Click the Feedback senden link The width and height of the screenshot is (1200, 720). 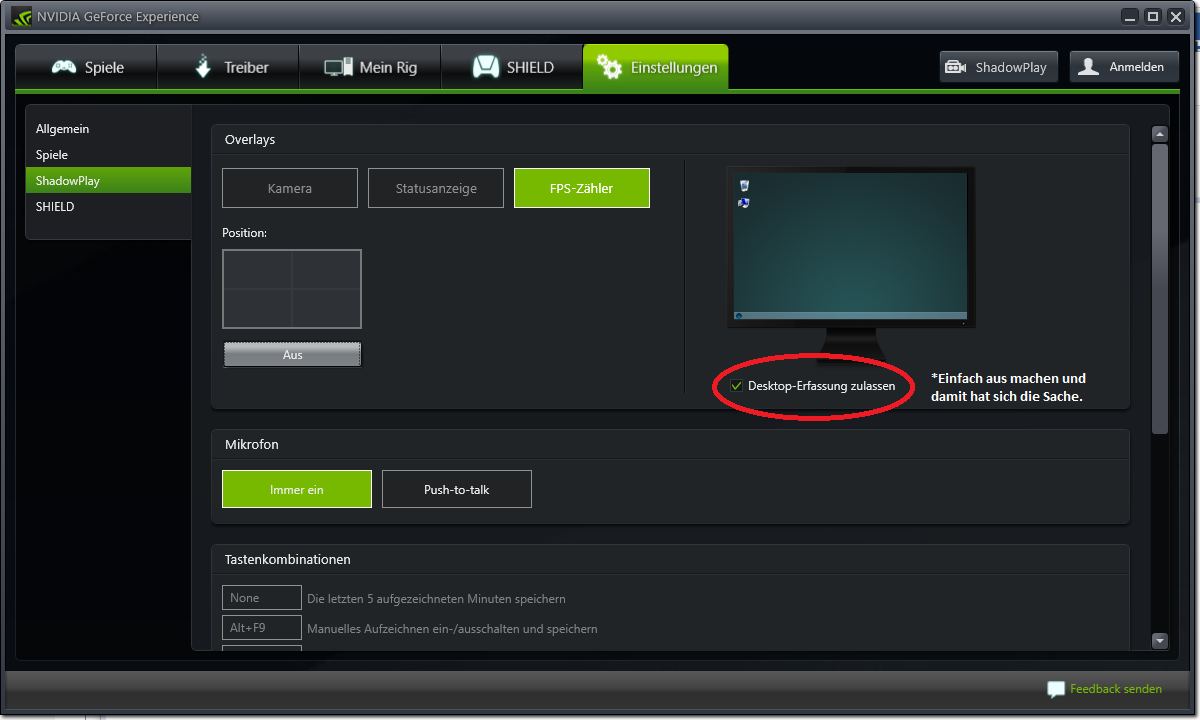point(1116,689)
